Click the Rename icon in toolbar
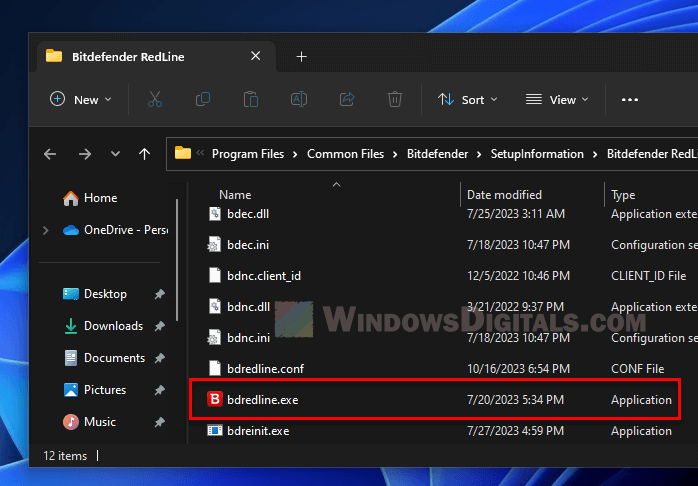Image resolution: width=698 pixels, height=486 pixels. tap(299, 99)
